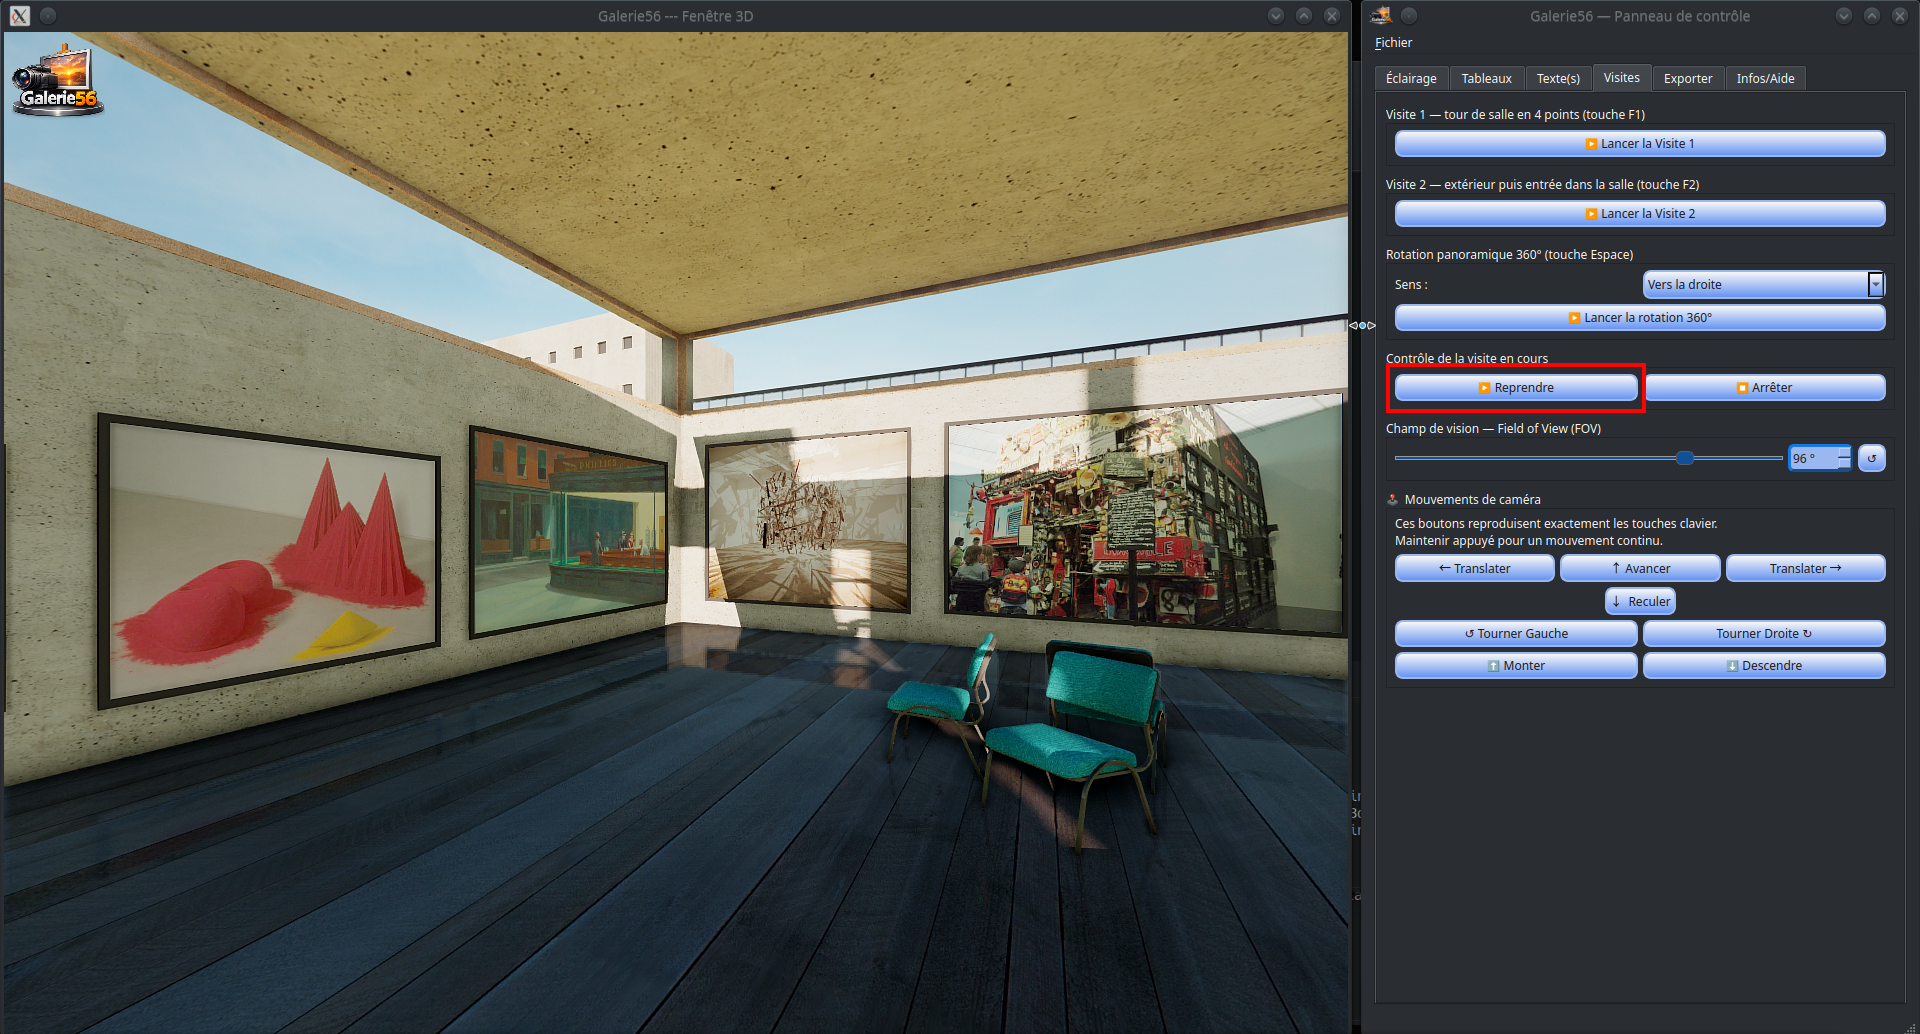Click the FOV reset arrow icon button
This screenshot has width=1920, height=1034.
pos(1871,458)
